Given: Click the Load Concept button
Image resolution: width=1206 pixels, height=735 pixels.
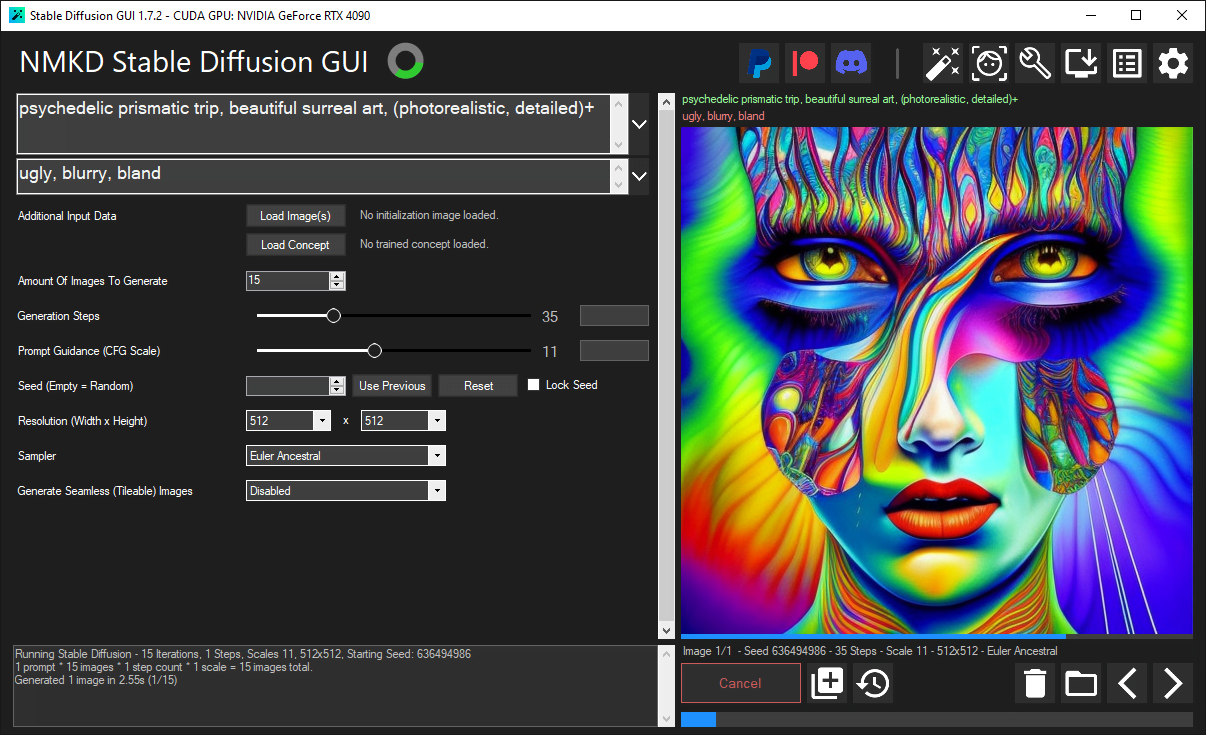Looking at the screenshot, I should coord(295,244).
